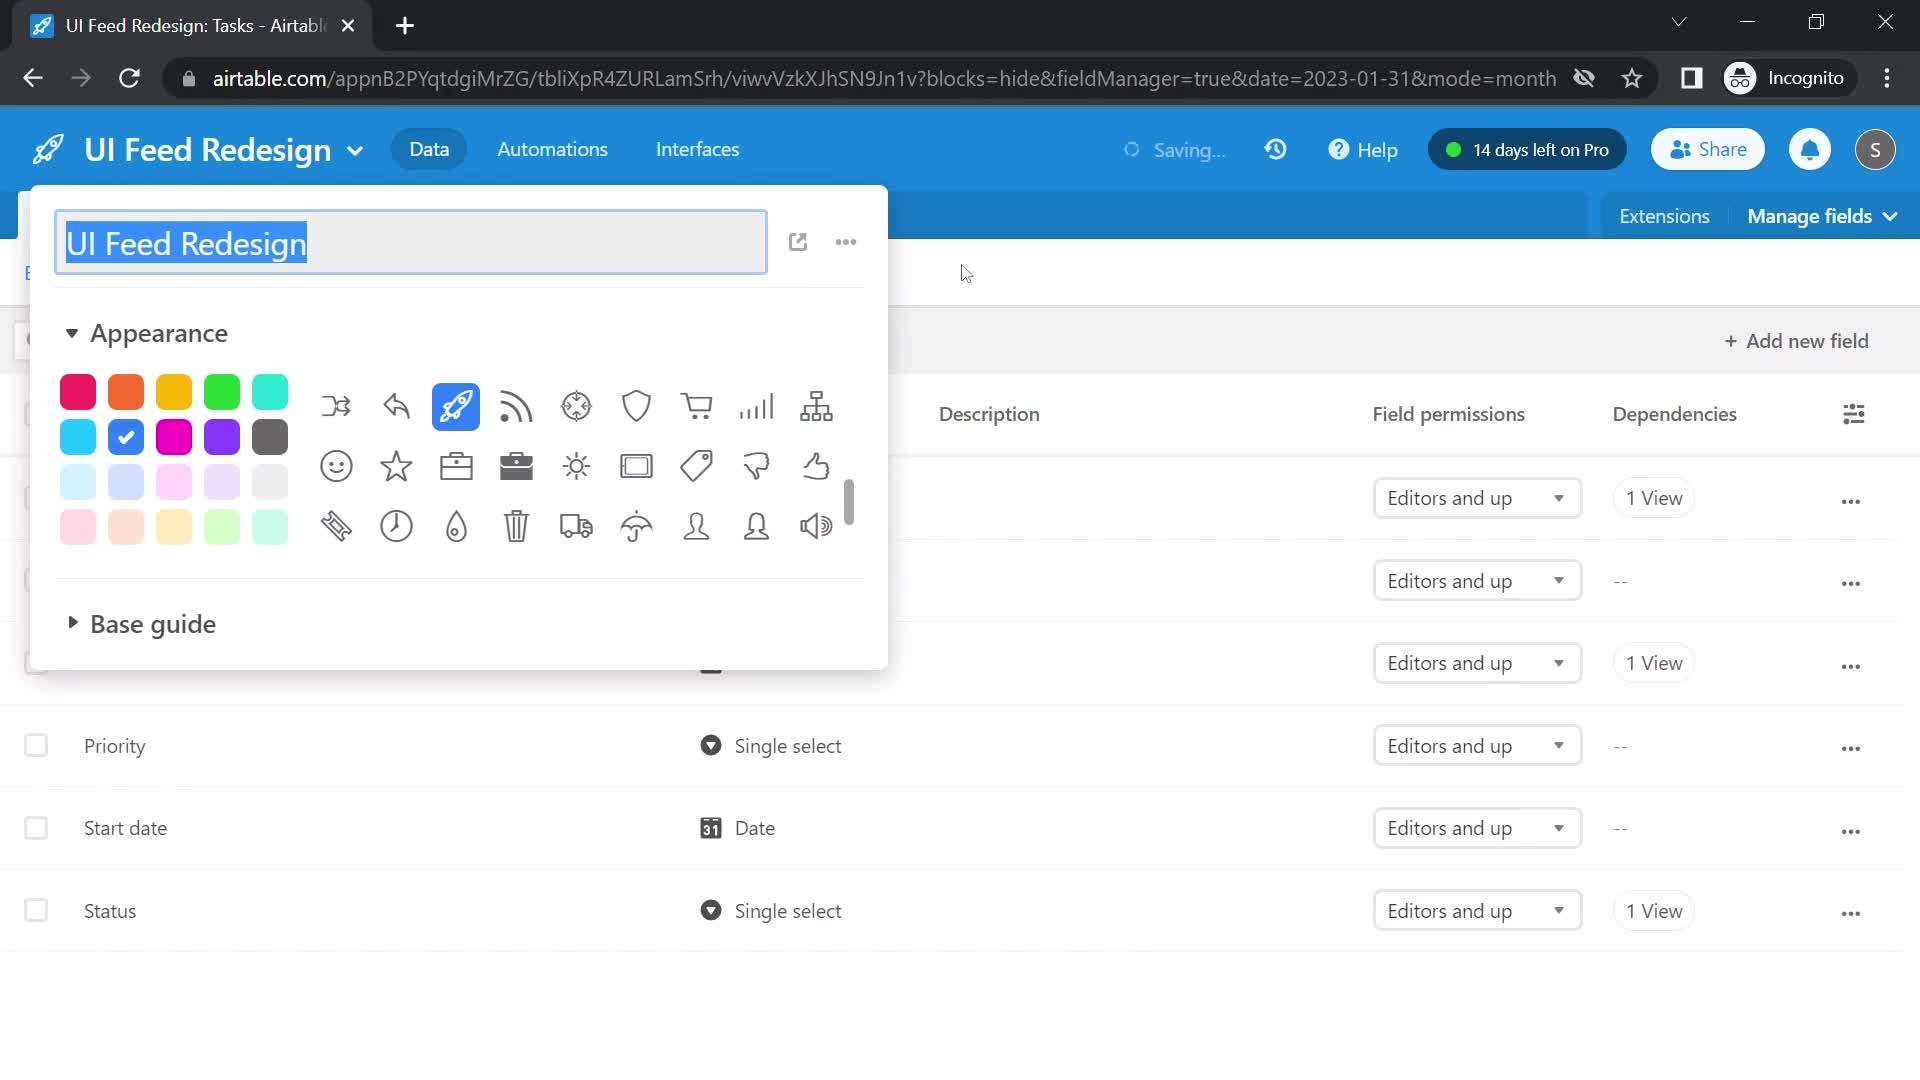Check the Status field checkbox
Screen dimensions: 1920x1080
tap(36, 911)
